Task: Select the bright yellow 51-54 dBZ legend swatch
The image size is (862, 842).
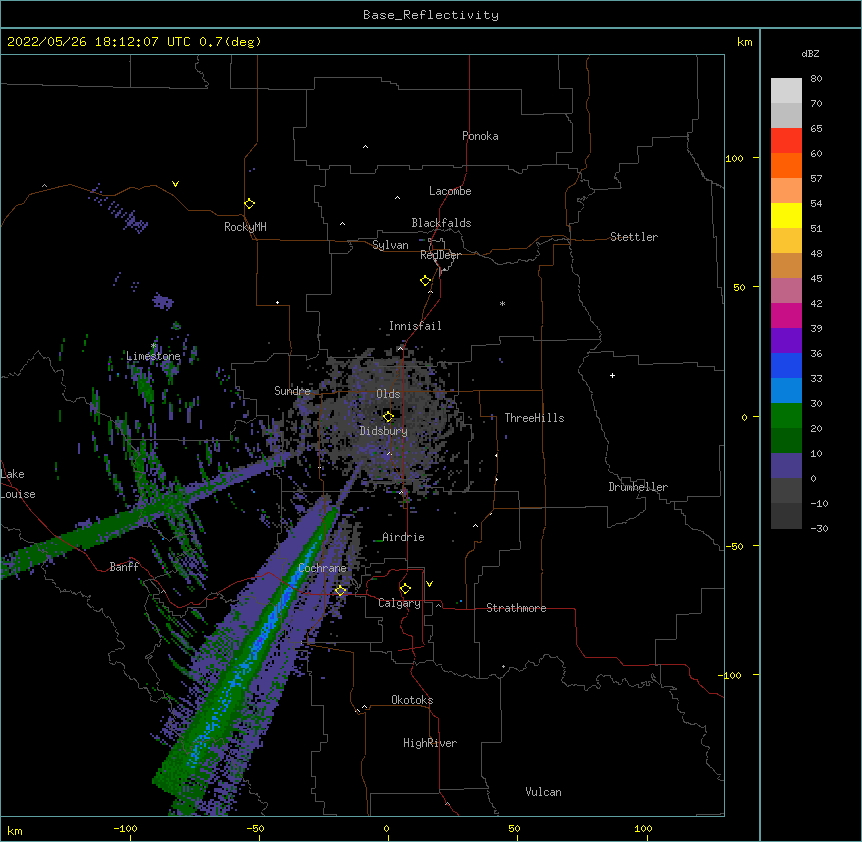Action: (x=786, y=215)
